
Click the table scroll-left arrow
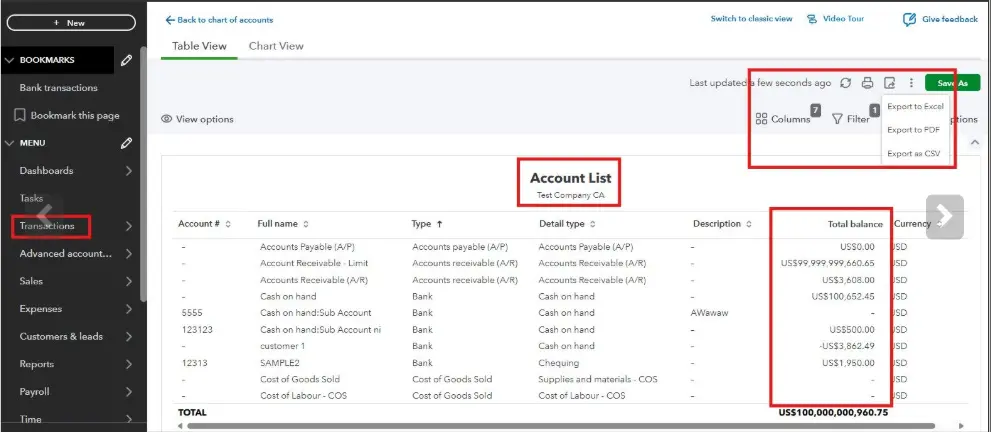click(x=181, y=426)
